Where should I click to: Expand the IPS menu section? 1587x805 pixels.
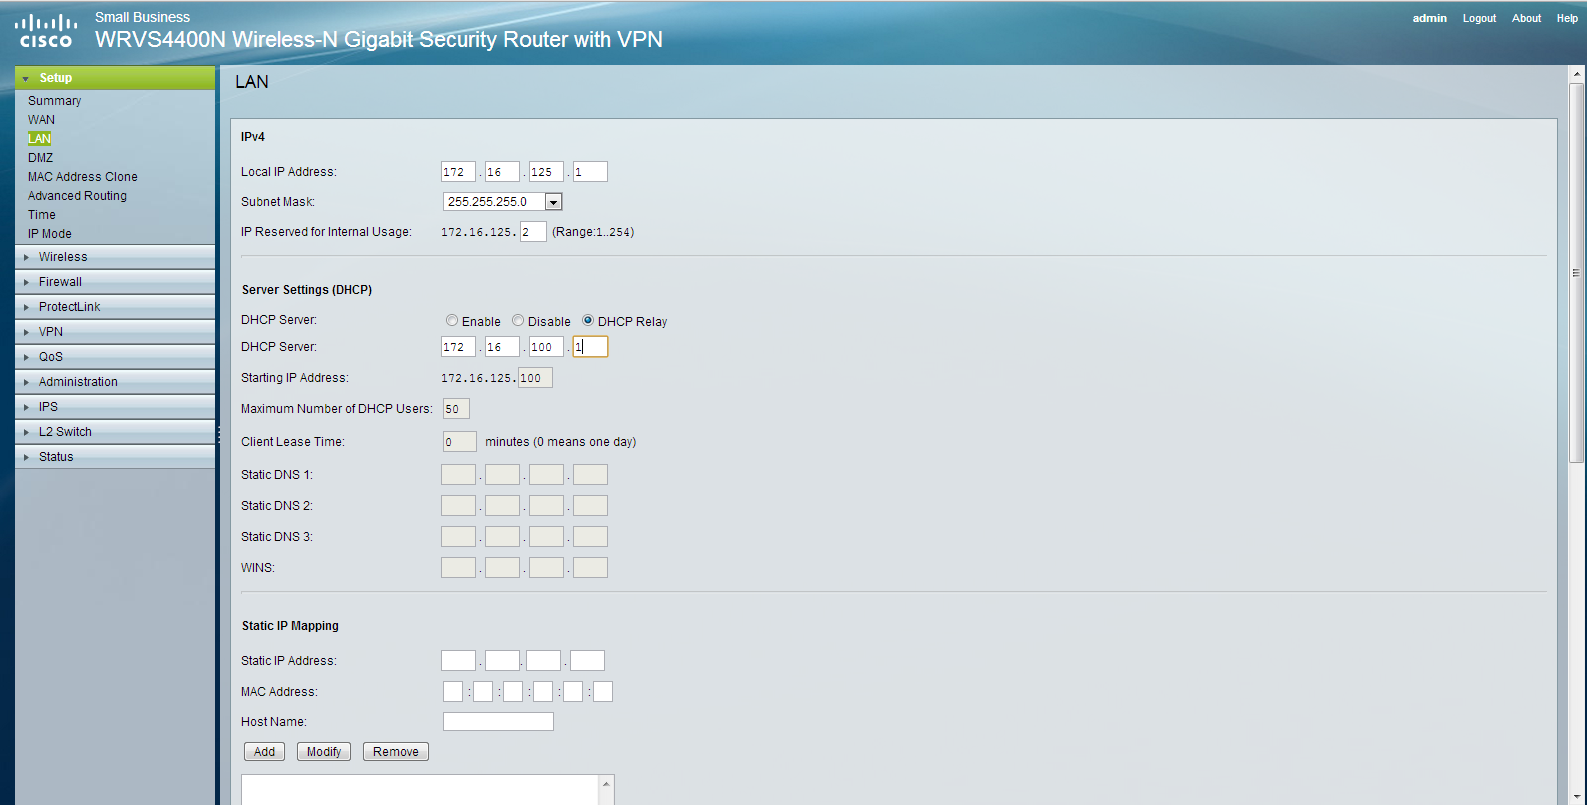[x=115, y=407]
